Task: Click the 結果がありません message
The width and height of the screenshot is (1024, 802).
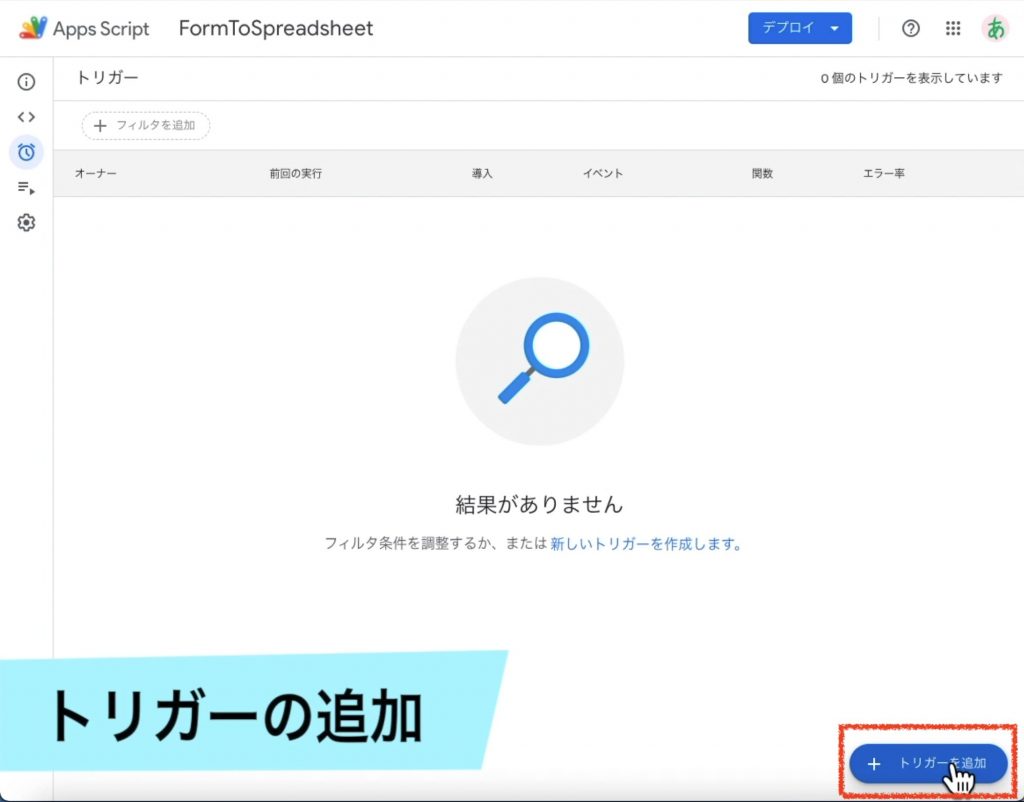Action: tap(539, 504)
